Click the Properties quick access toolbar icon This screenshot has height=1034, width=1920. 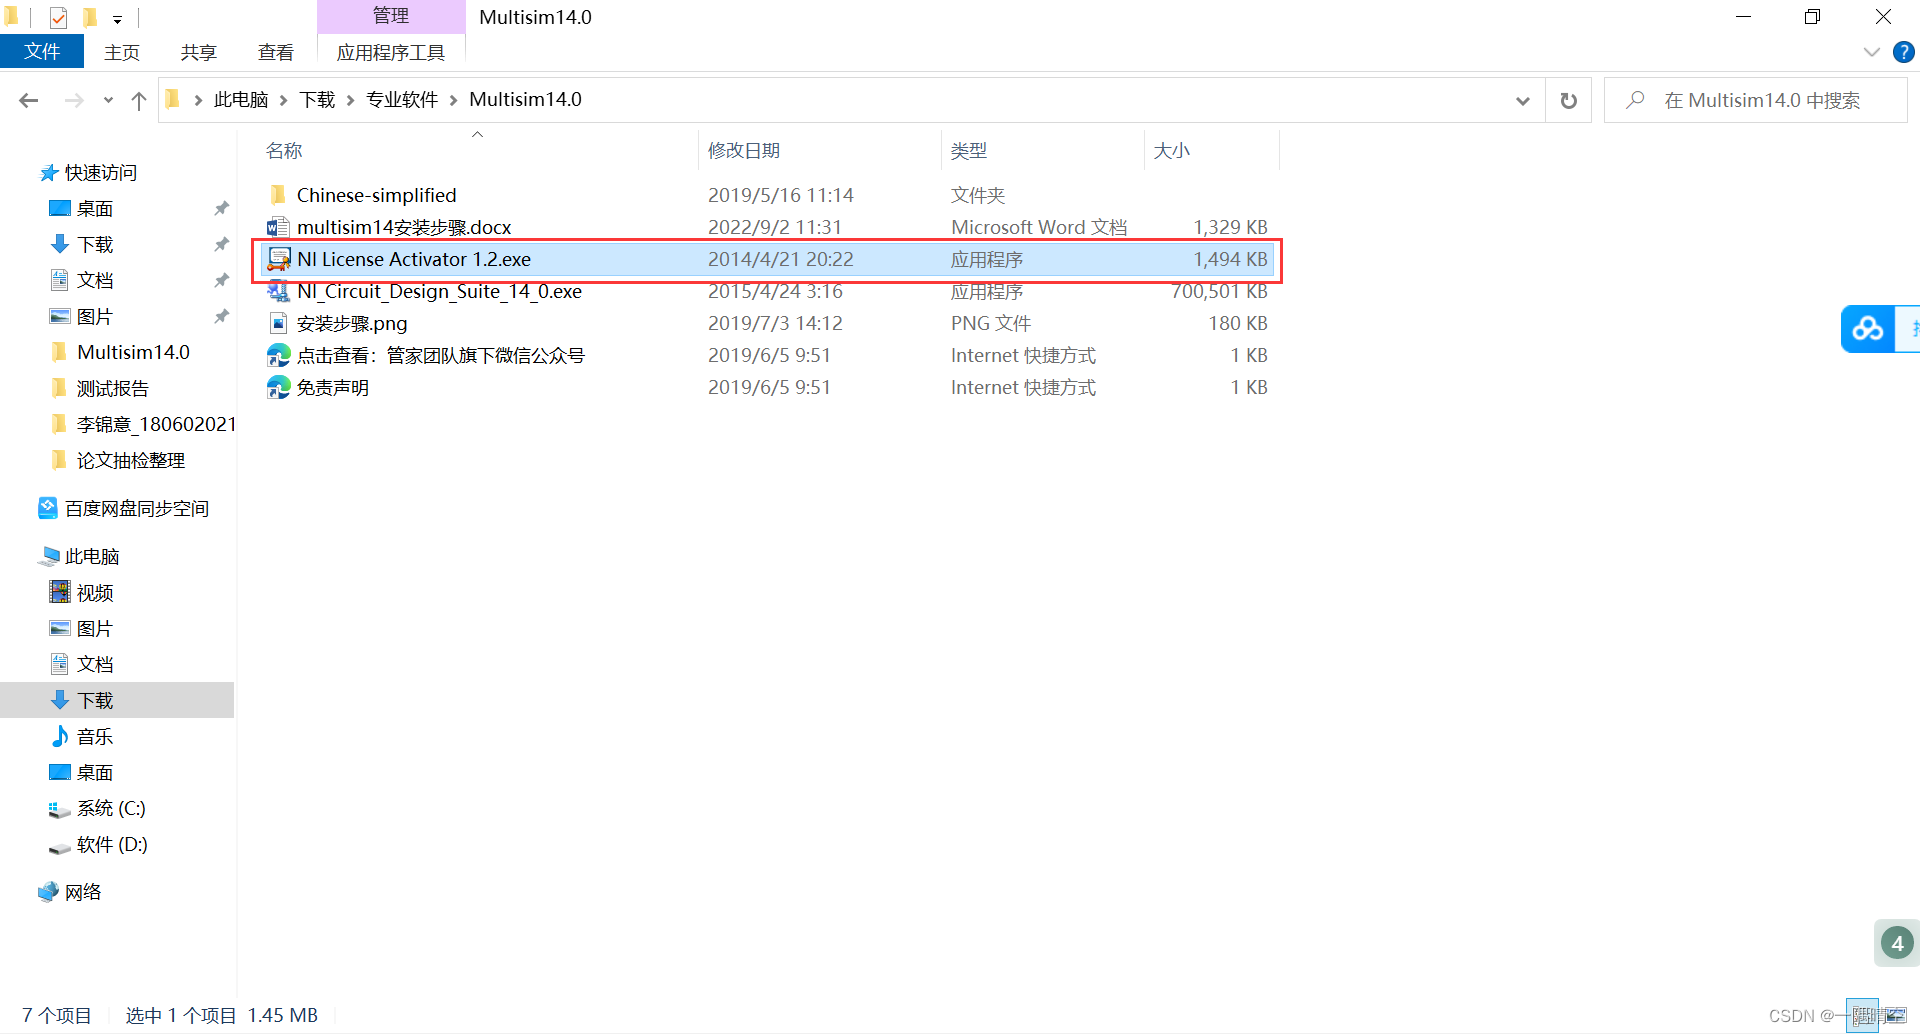(58, 17)
